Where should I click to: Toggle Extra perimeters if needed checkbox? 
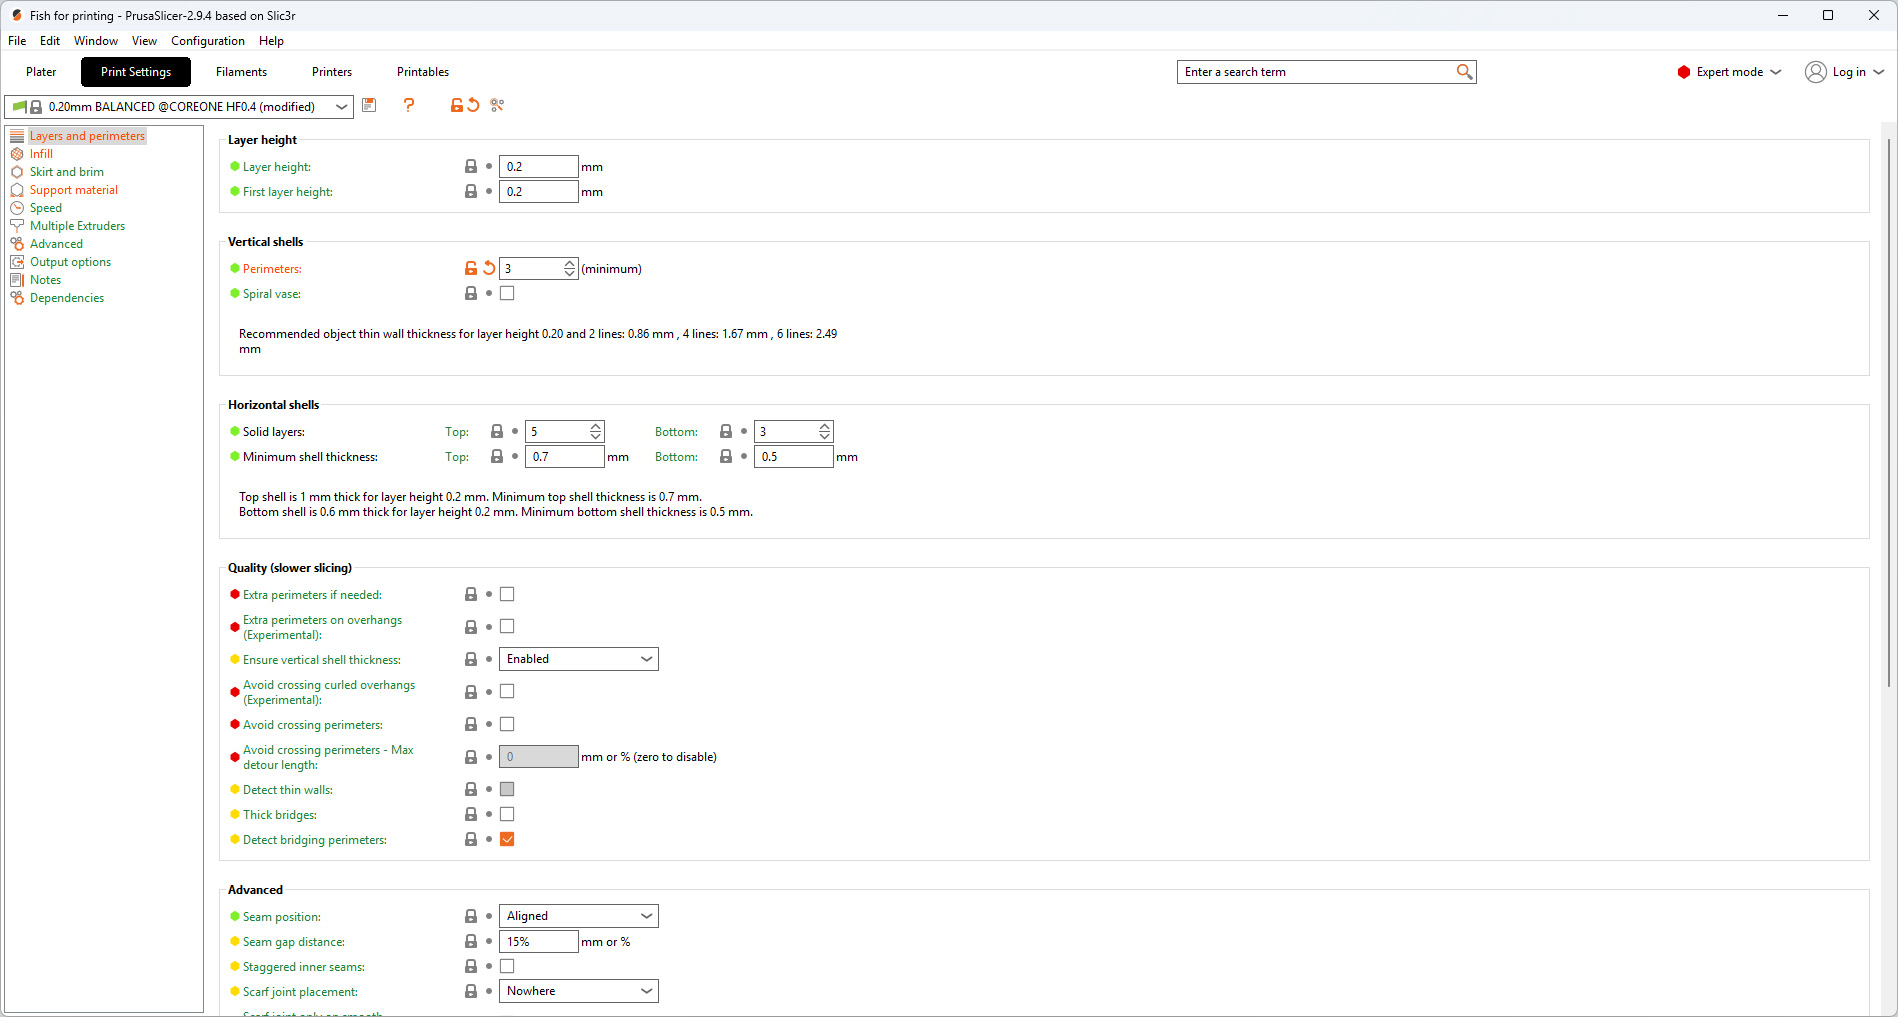507,594
